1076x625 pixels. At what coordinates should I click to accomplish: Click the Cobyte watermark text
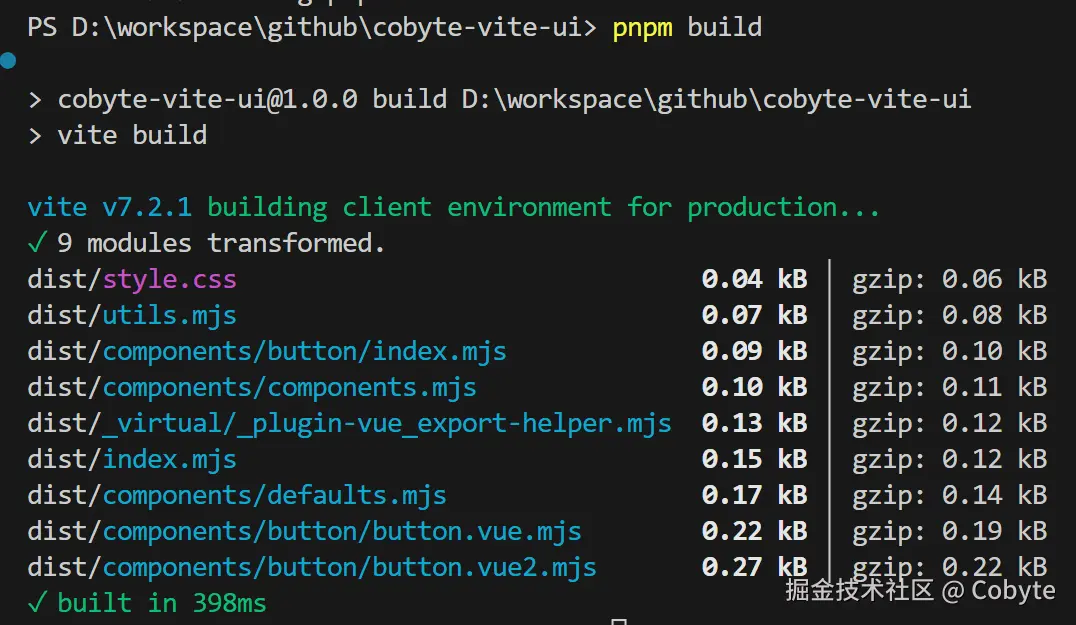[x=1013, y=590]
